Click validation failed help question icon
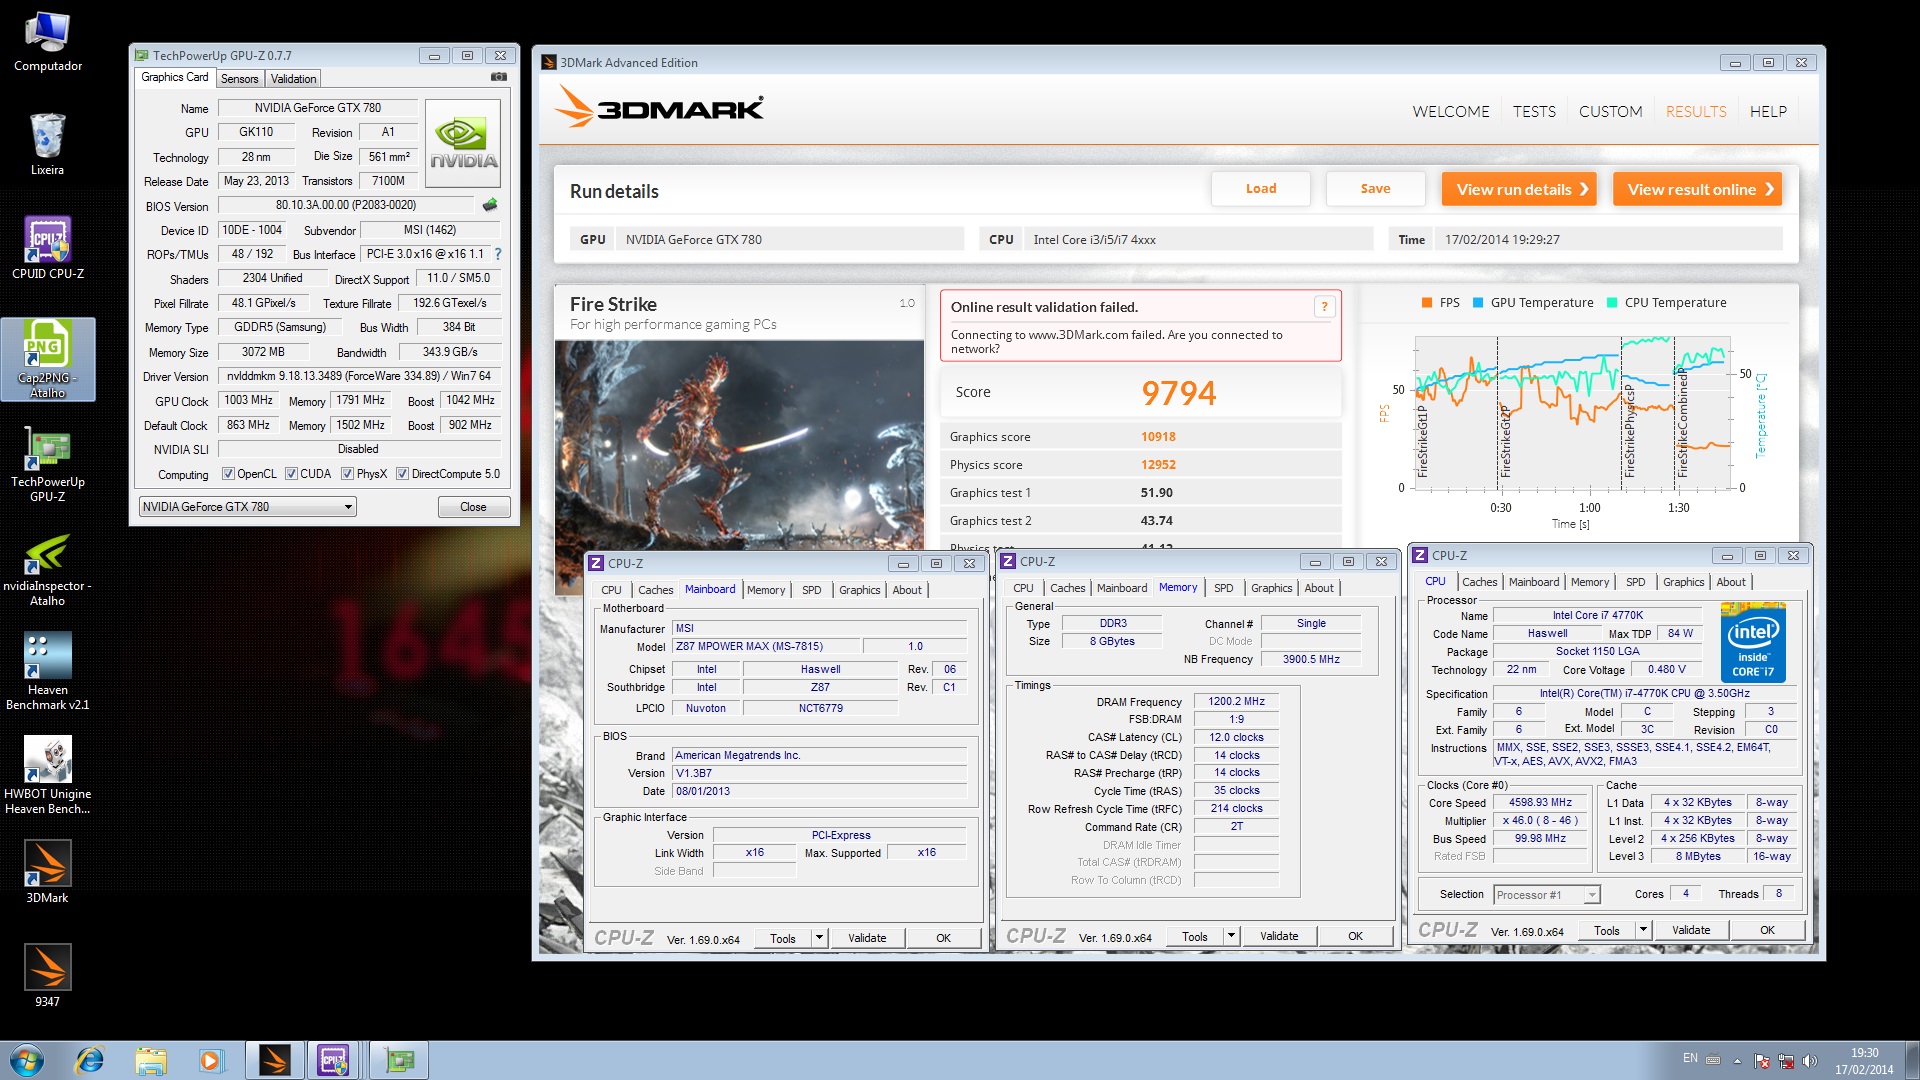The height and width of the screenshot is (1080, 1920). [1324, 307]
